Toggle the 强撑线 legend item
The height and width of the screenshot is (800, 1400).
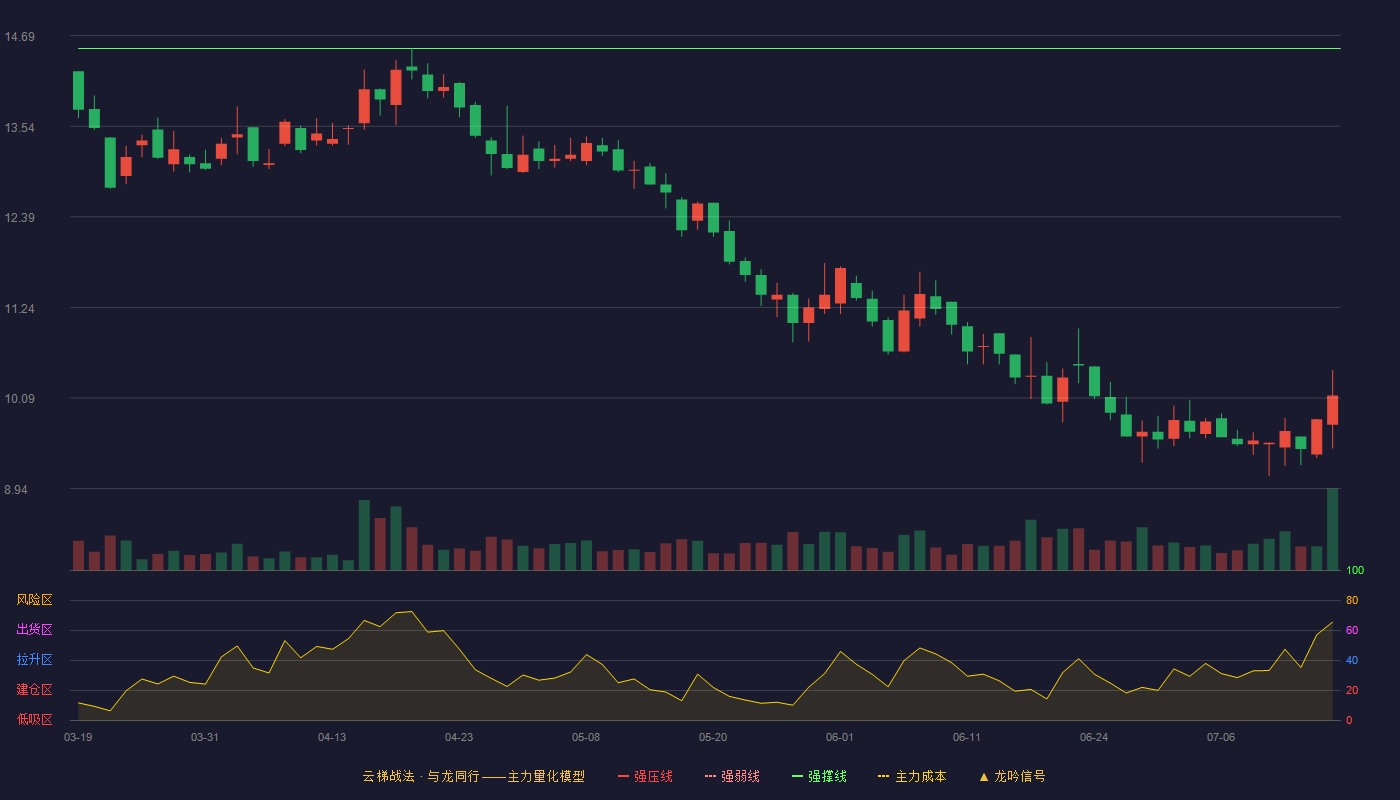coord(819,776)
